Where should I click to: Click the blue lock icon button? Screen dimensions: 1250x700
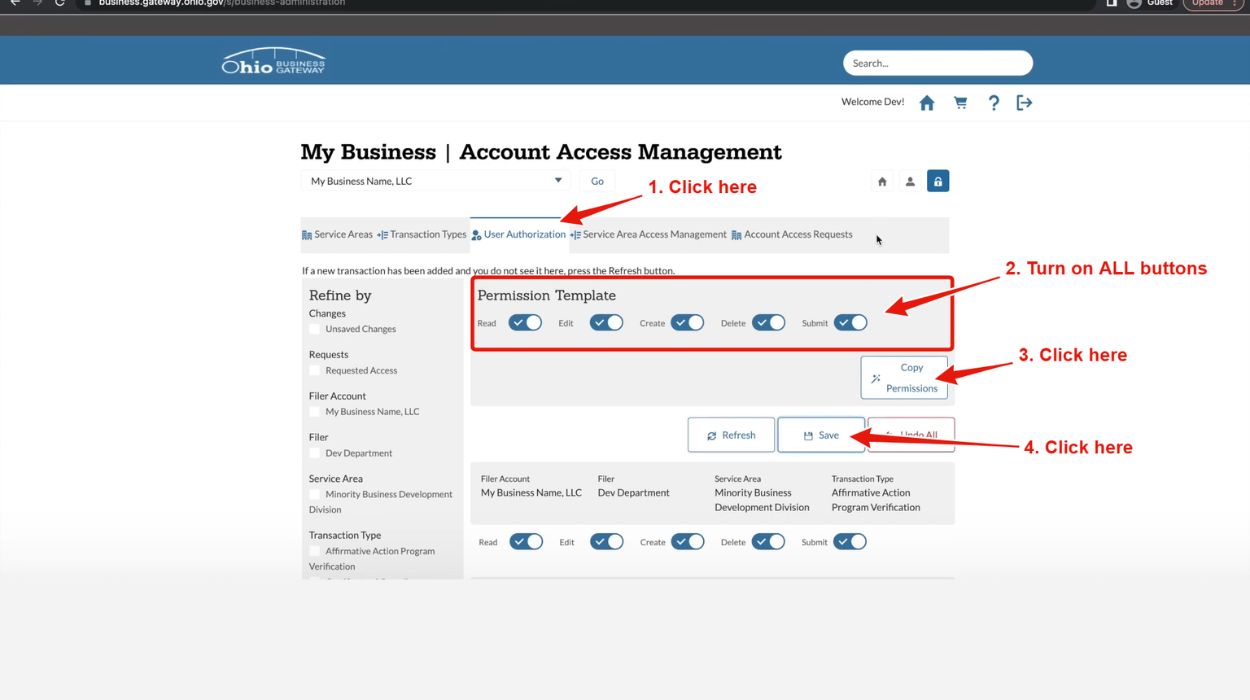[937, 181]
